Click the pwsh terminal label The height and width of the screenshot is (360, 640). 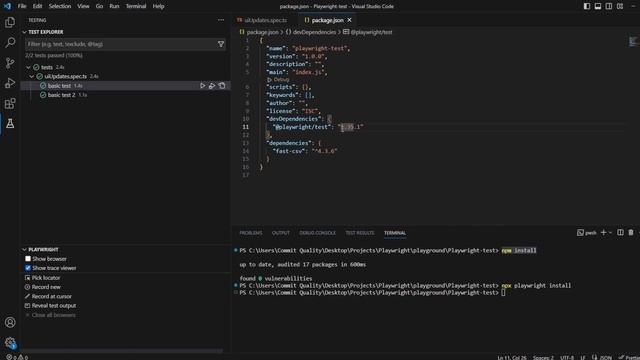[591, 233]
